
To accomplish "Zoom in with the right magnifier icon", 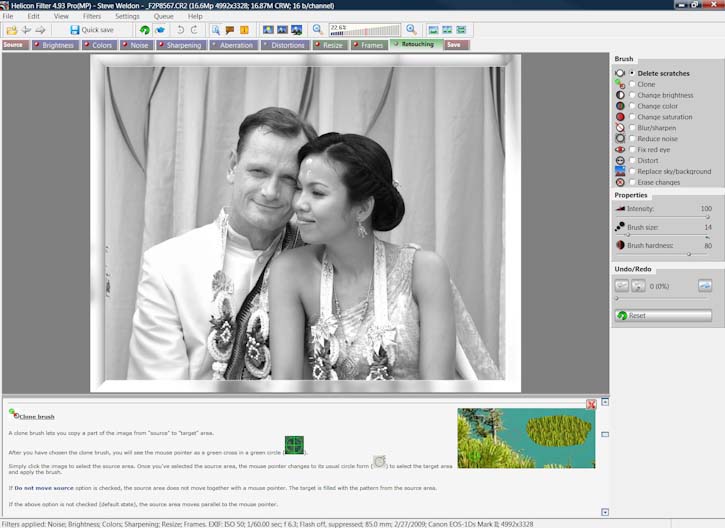I will (411, 30).
